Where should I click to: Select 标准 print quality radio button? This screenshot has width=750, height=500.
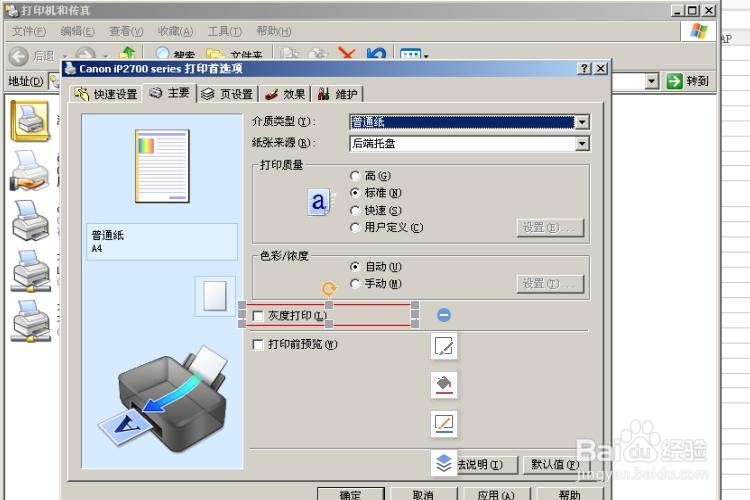click(354, 193)
